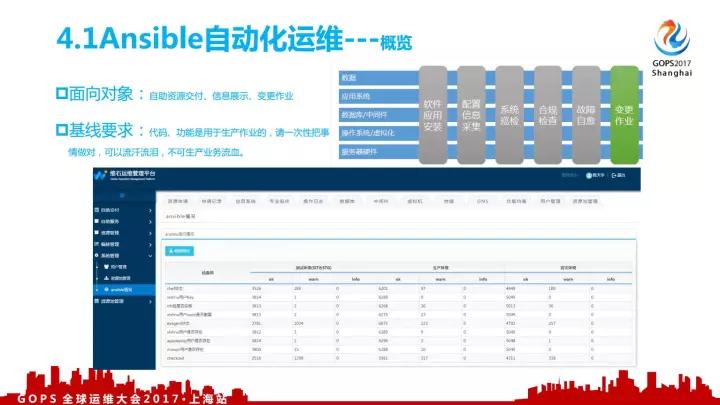Switch to the 负载均衡 tab
The height and width of the screenshot is (405, 720).
click(x=516, y=201)
